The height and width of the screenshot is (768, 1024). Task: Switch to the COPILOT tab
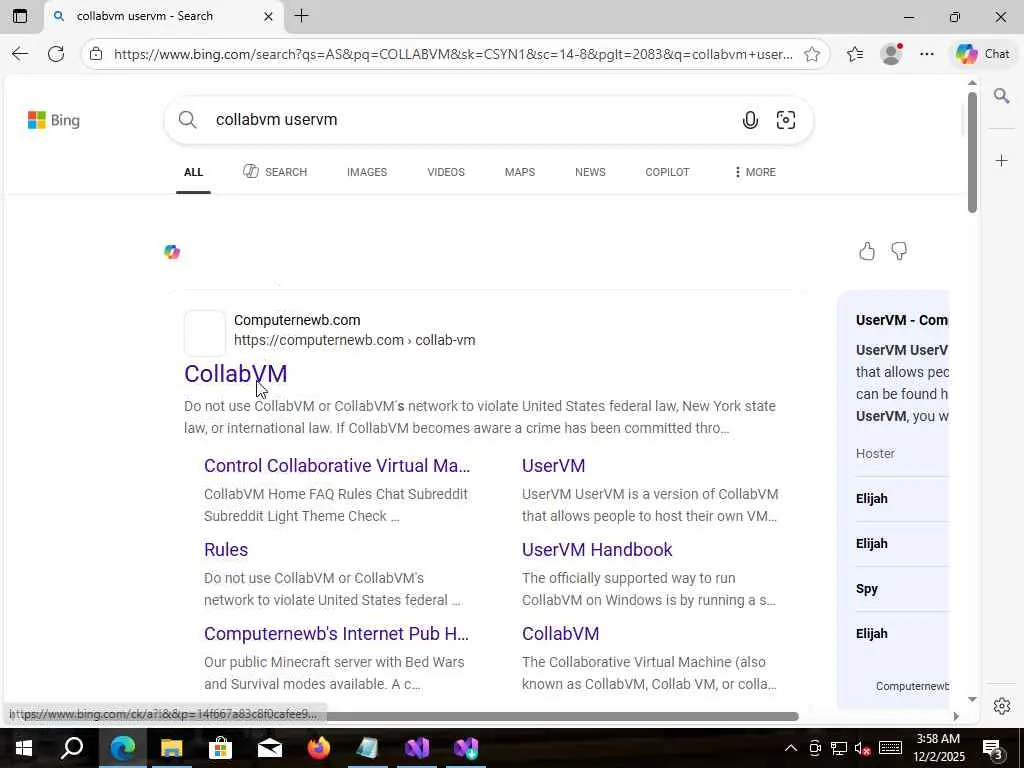[667, 172]
